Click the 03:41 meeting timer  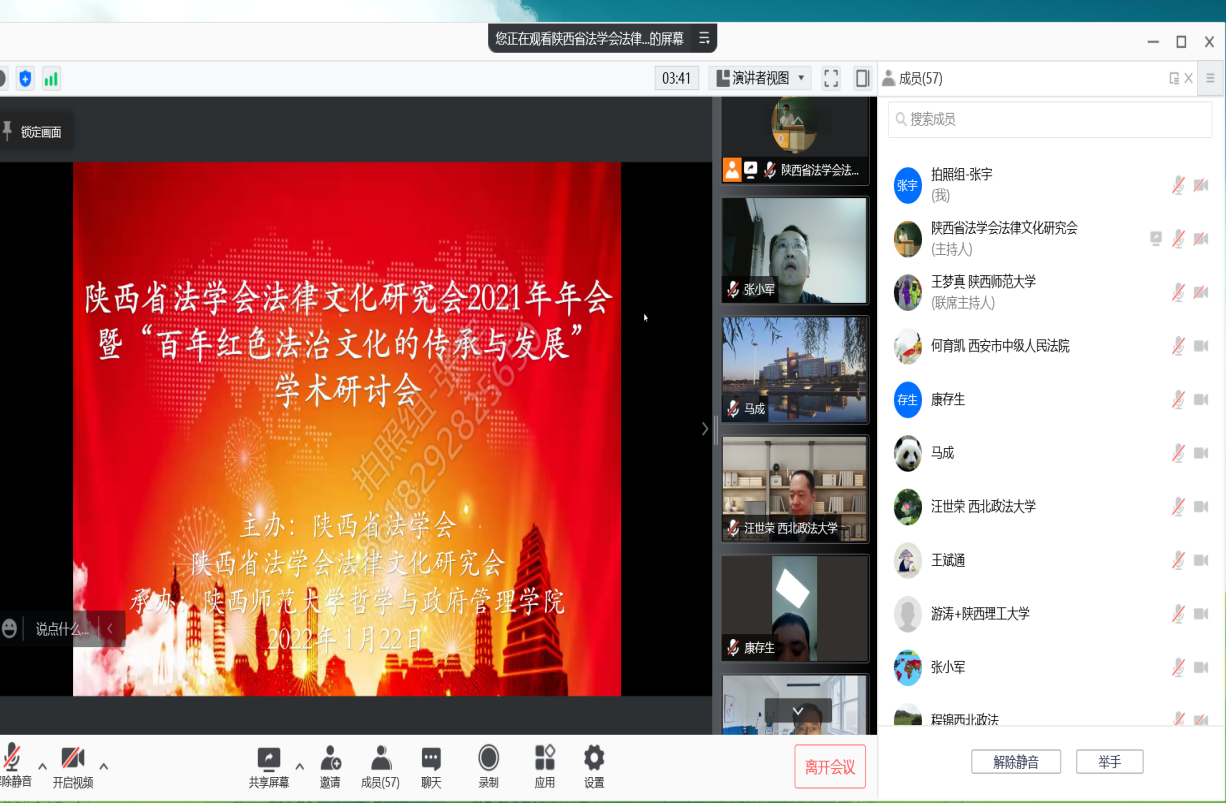(x=676, y=78)
